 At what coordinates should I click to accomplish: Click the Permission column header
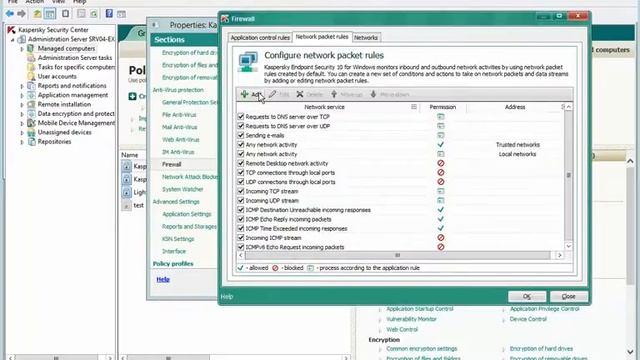click(x=442, y=107)
